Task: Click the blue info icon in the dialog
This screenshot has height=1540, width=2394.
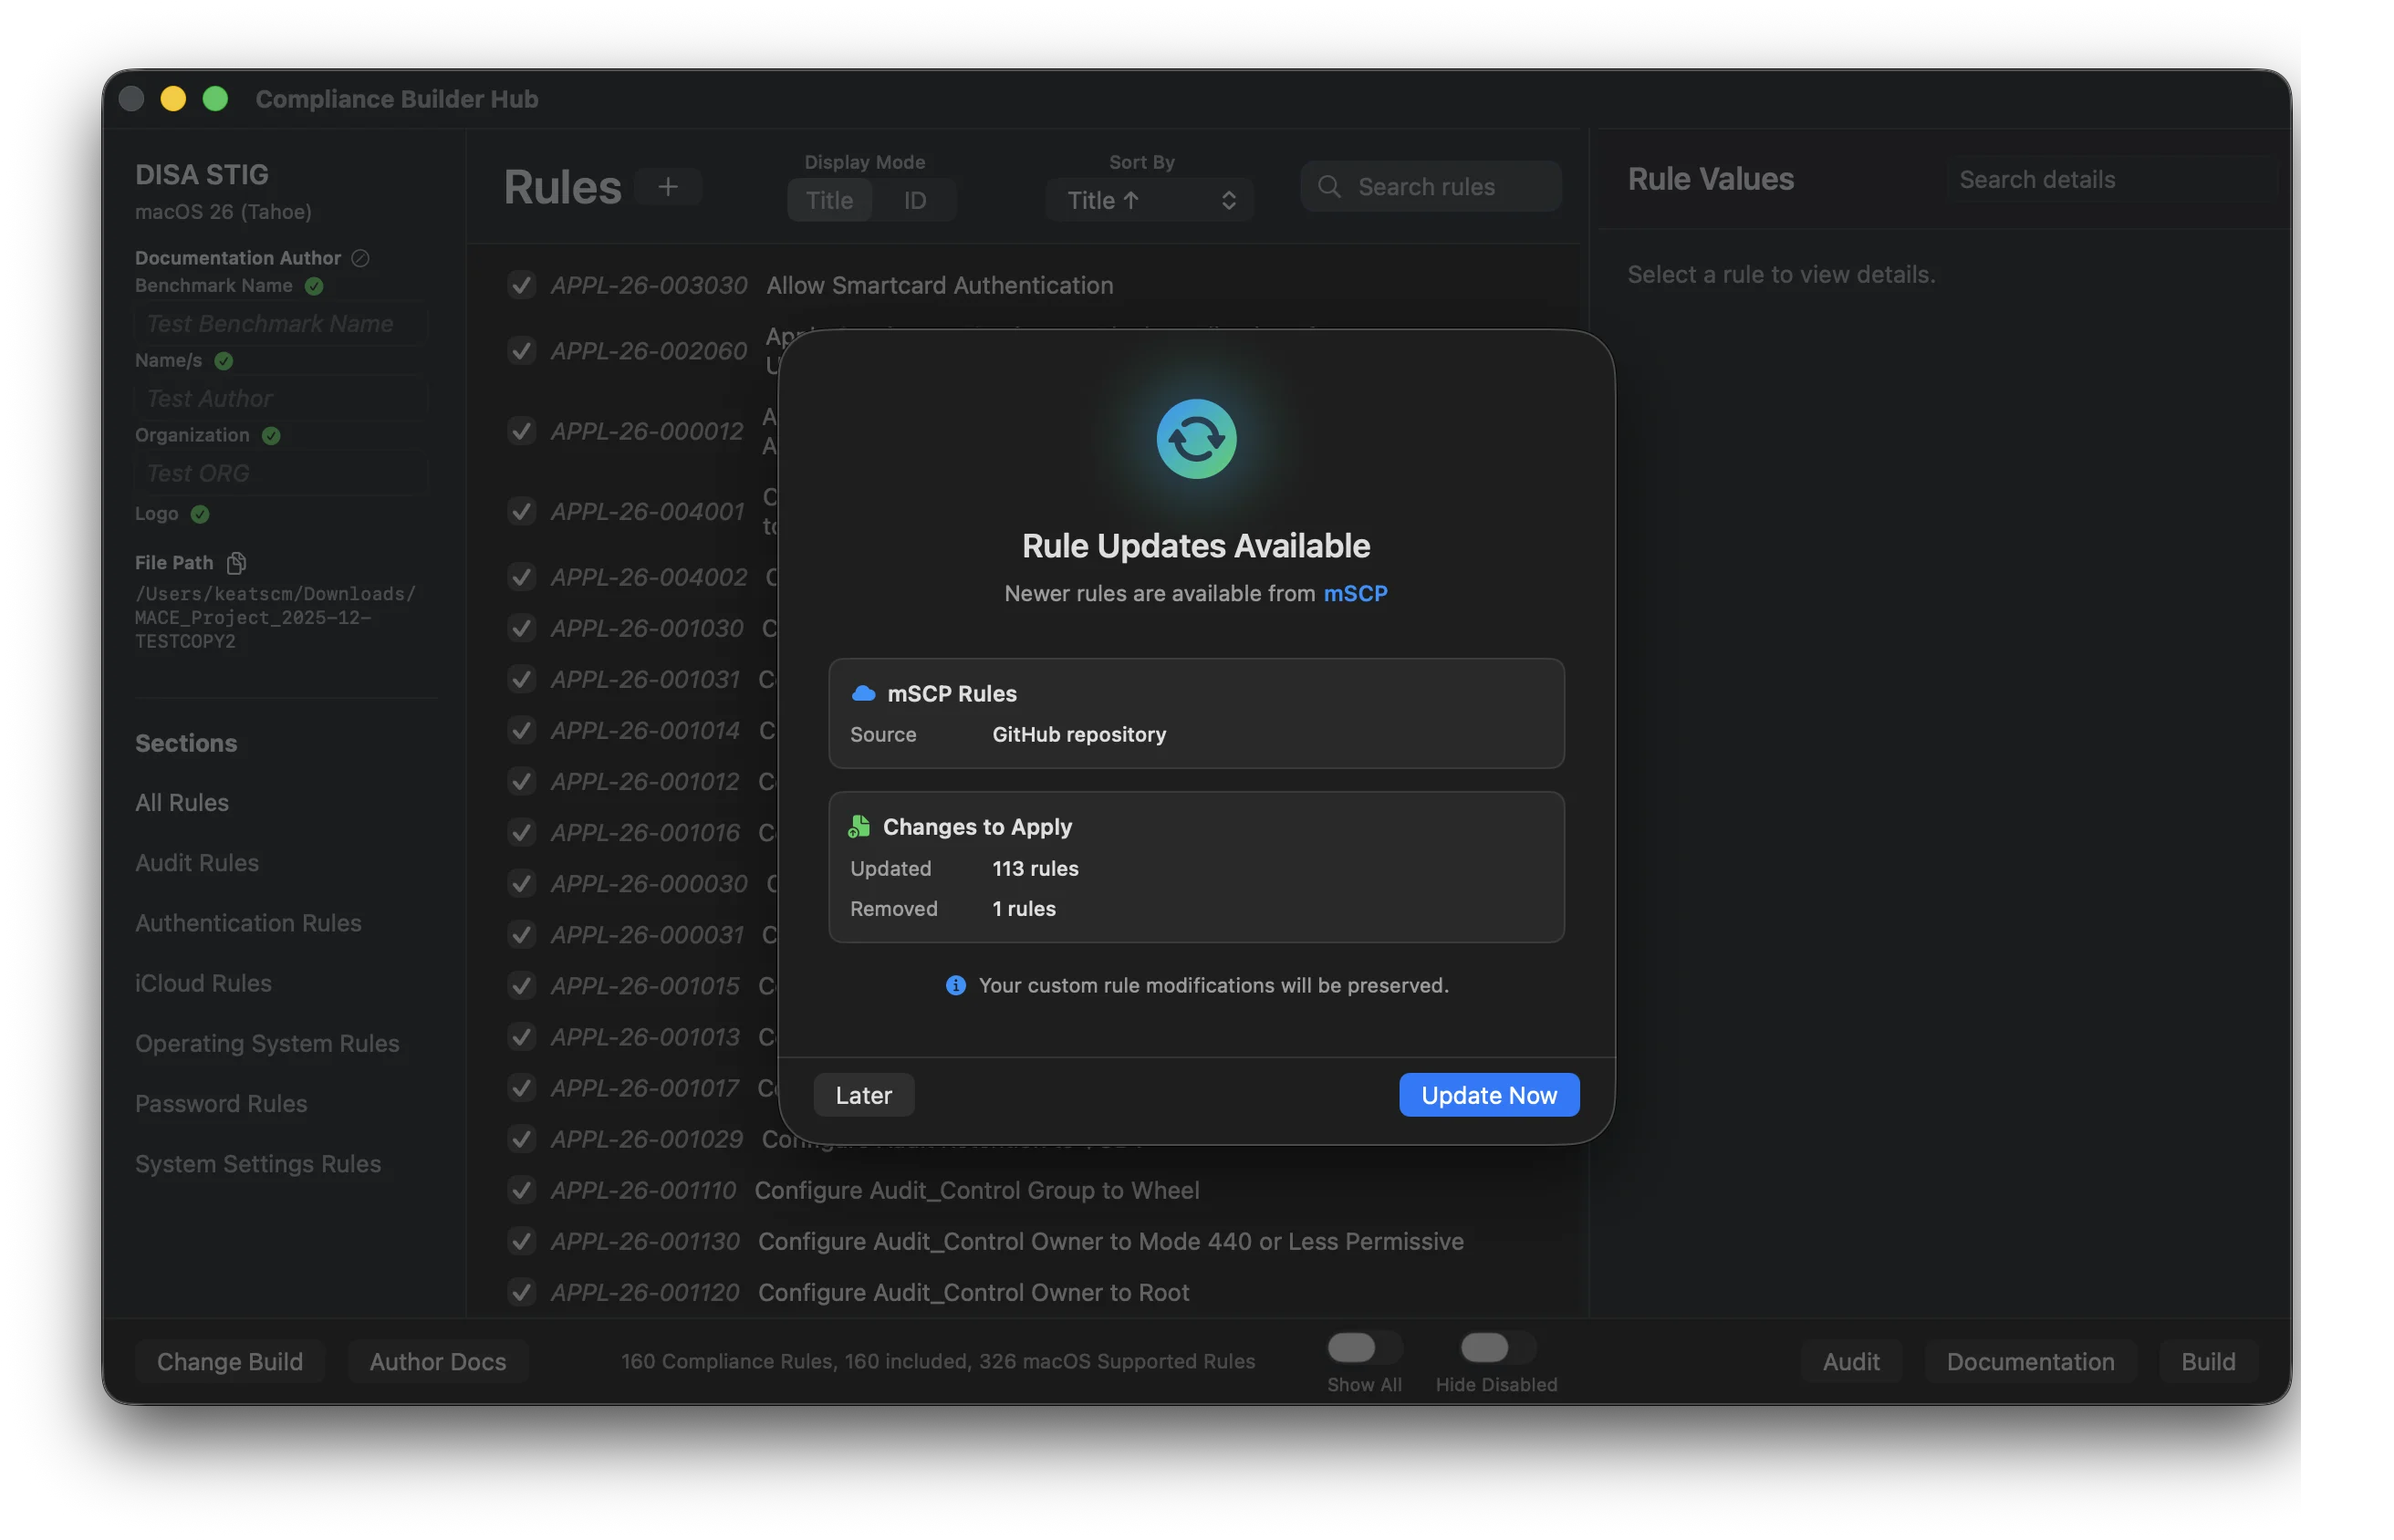Action: (955, 985)
